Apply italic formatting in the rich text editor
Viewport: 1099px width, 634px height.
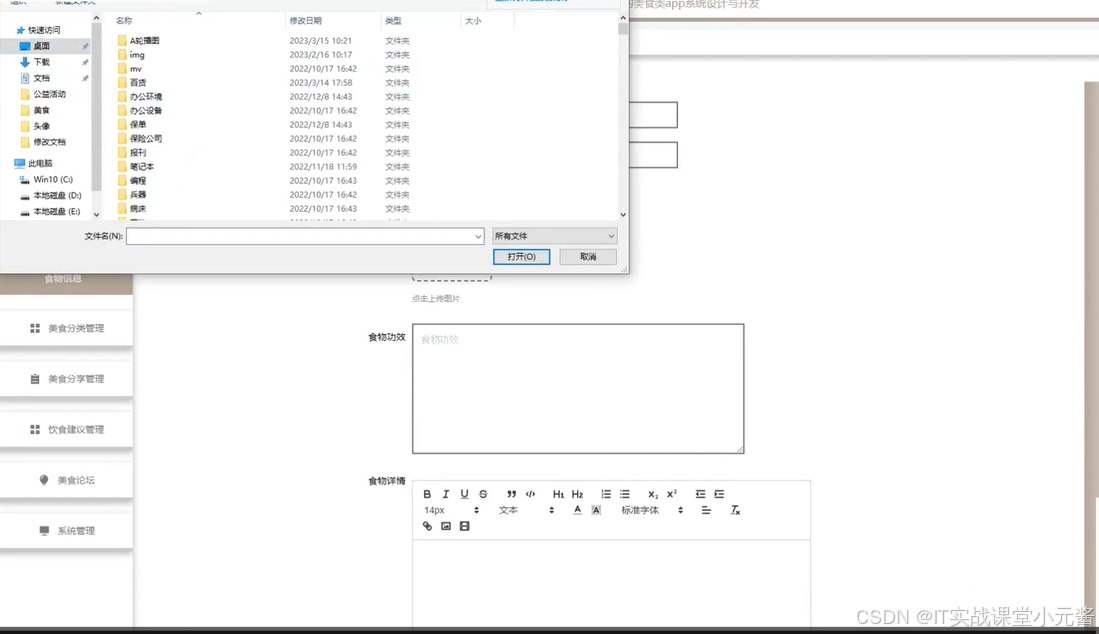coord(445,494)
